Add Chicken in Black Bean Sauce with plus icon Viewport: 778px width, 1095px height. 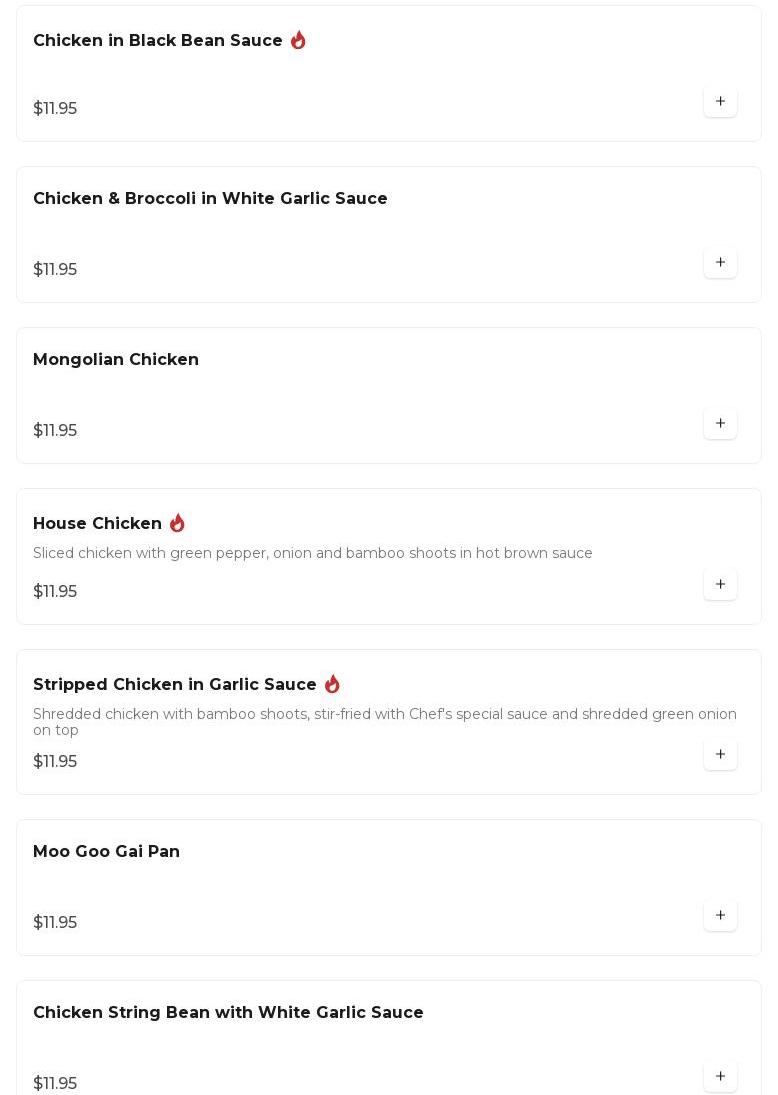[x=720, y=101]
